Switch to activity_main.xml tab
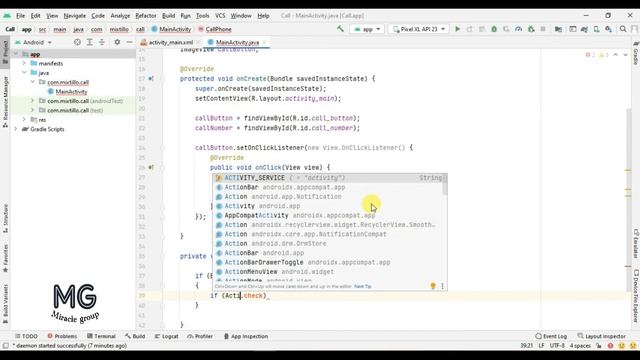This screenshot has height=360, width=640. tap(170, 42)
